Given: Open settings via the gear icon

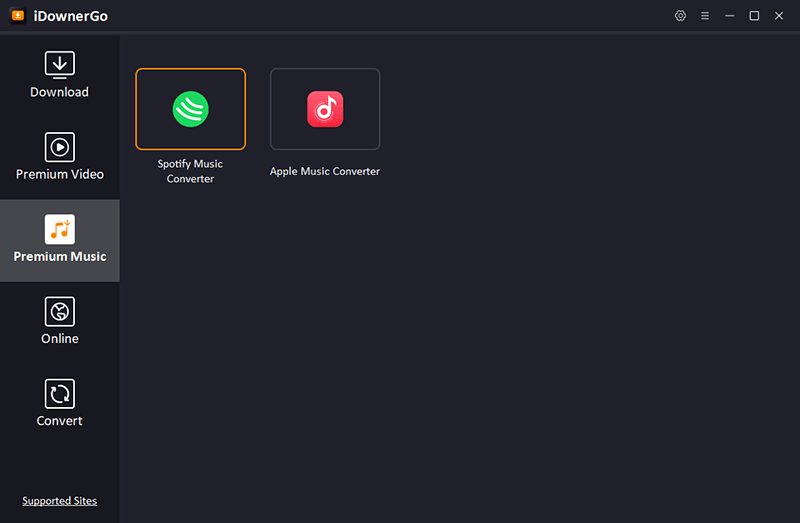Looking at the screenshot, I should (680, 16).
